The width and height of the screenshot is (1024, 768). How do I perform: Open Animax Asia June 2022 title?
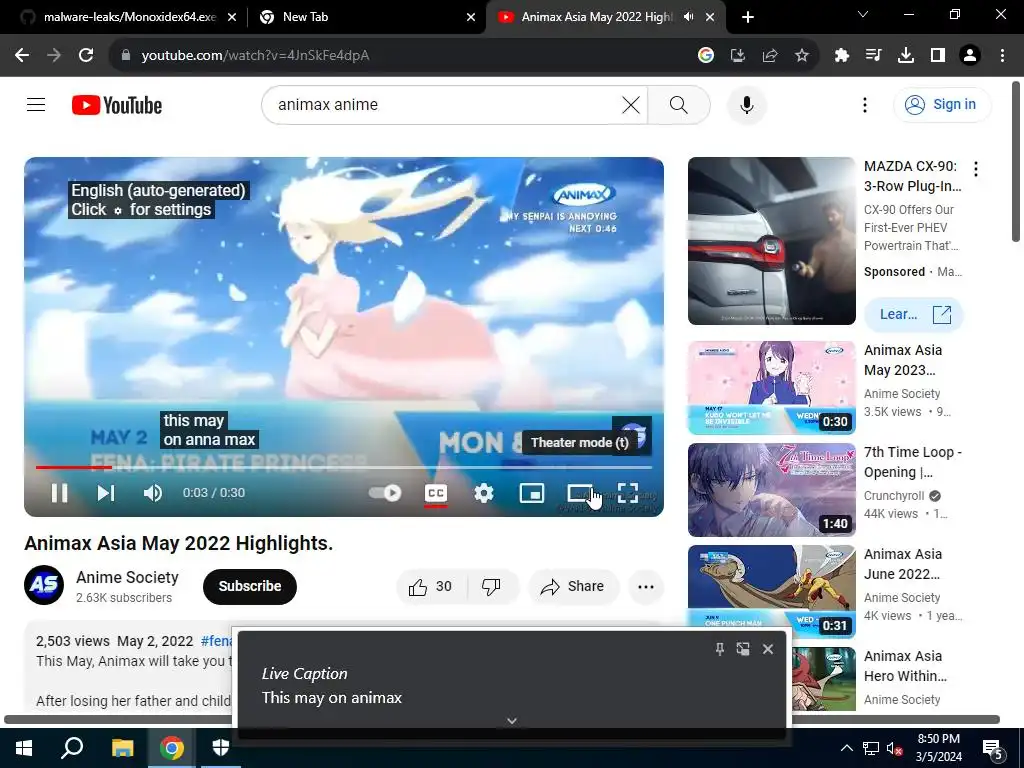(x=903, y=564)
